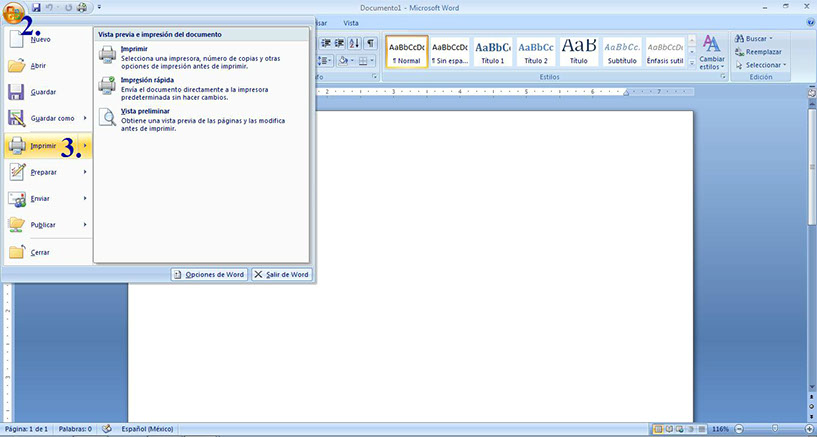Open the Vista ribbon tab

click(351, 23)
